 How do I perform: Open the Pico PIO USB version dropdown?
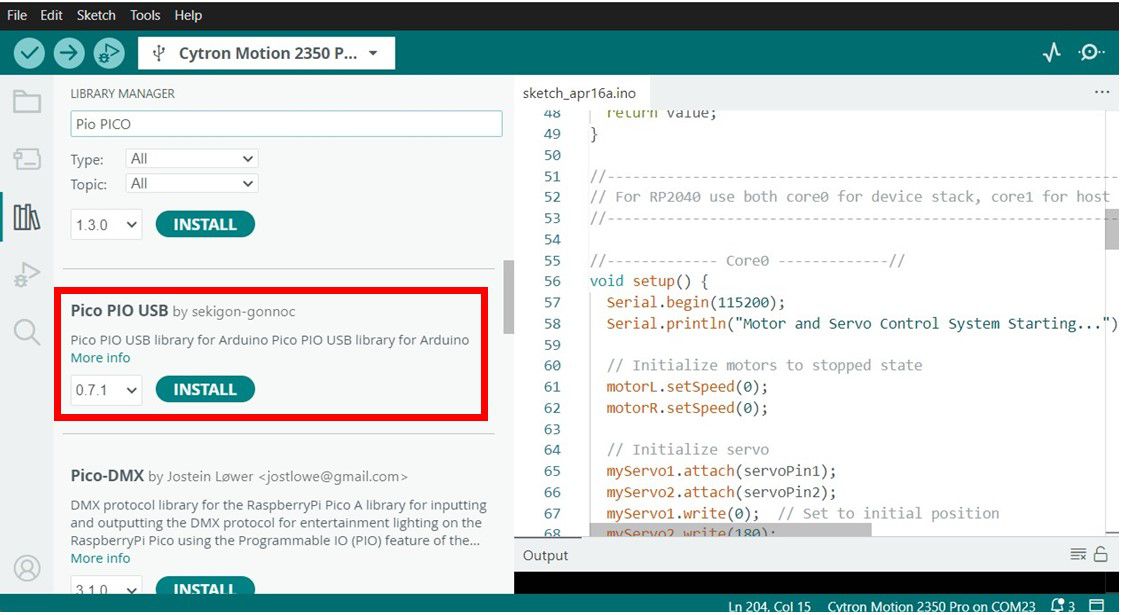click(x=106, y=390)
